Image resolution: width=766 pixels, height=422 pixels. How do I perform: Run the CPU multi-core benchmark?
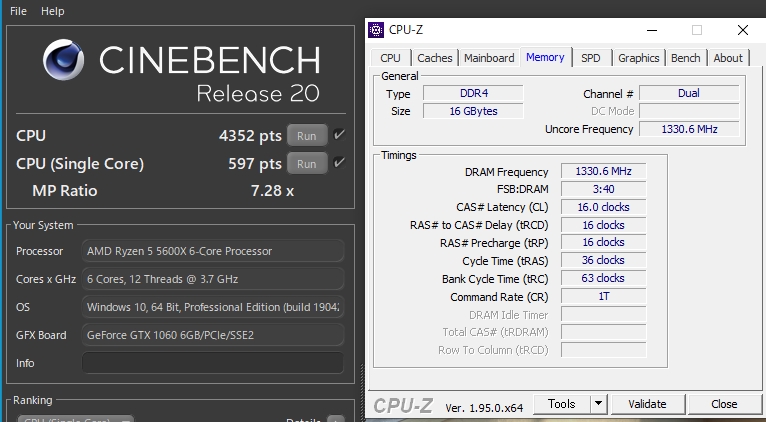(307, 136)
